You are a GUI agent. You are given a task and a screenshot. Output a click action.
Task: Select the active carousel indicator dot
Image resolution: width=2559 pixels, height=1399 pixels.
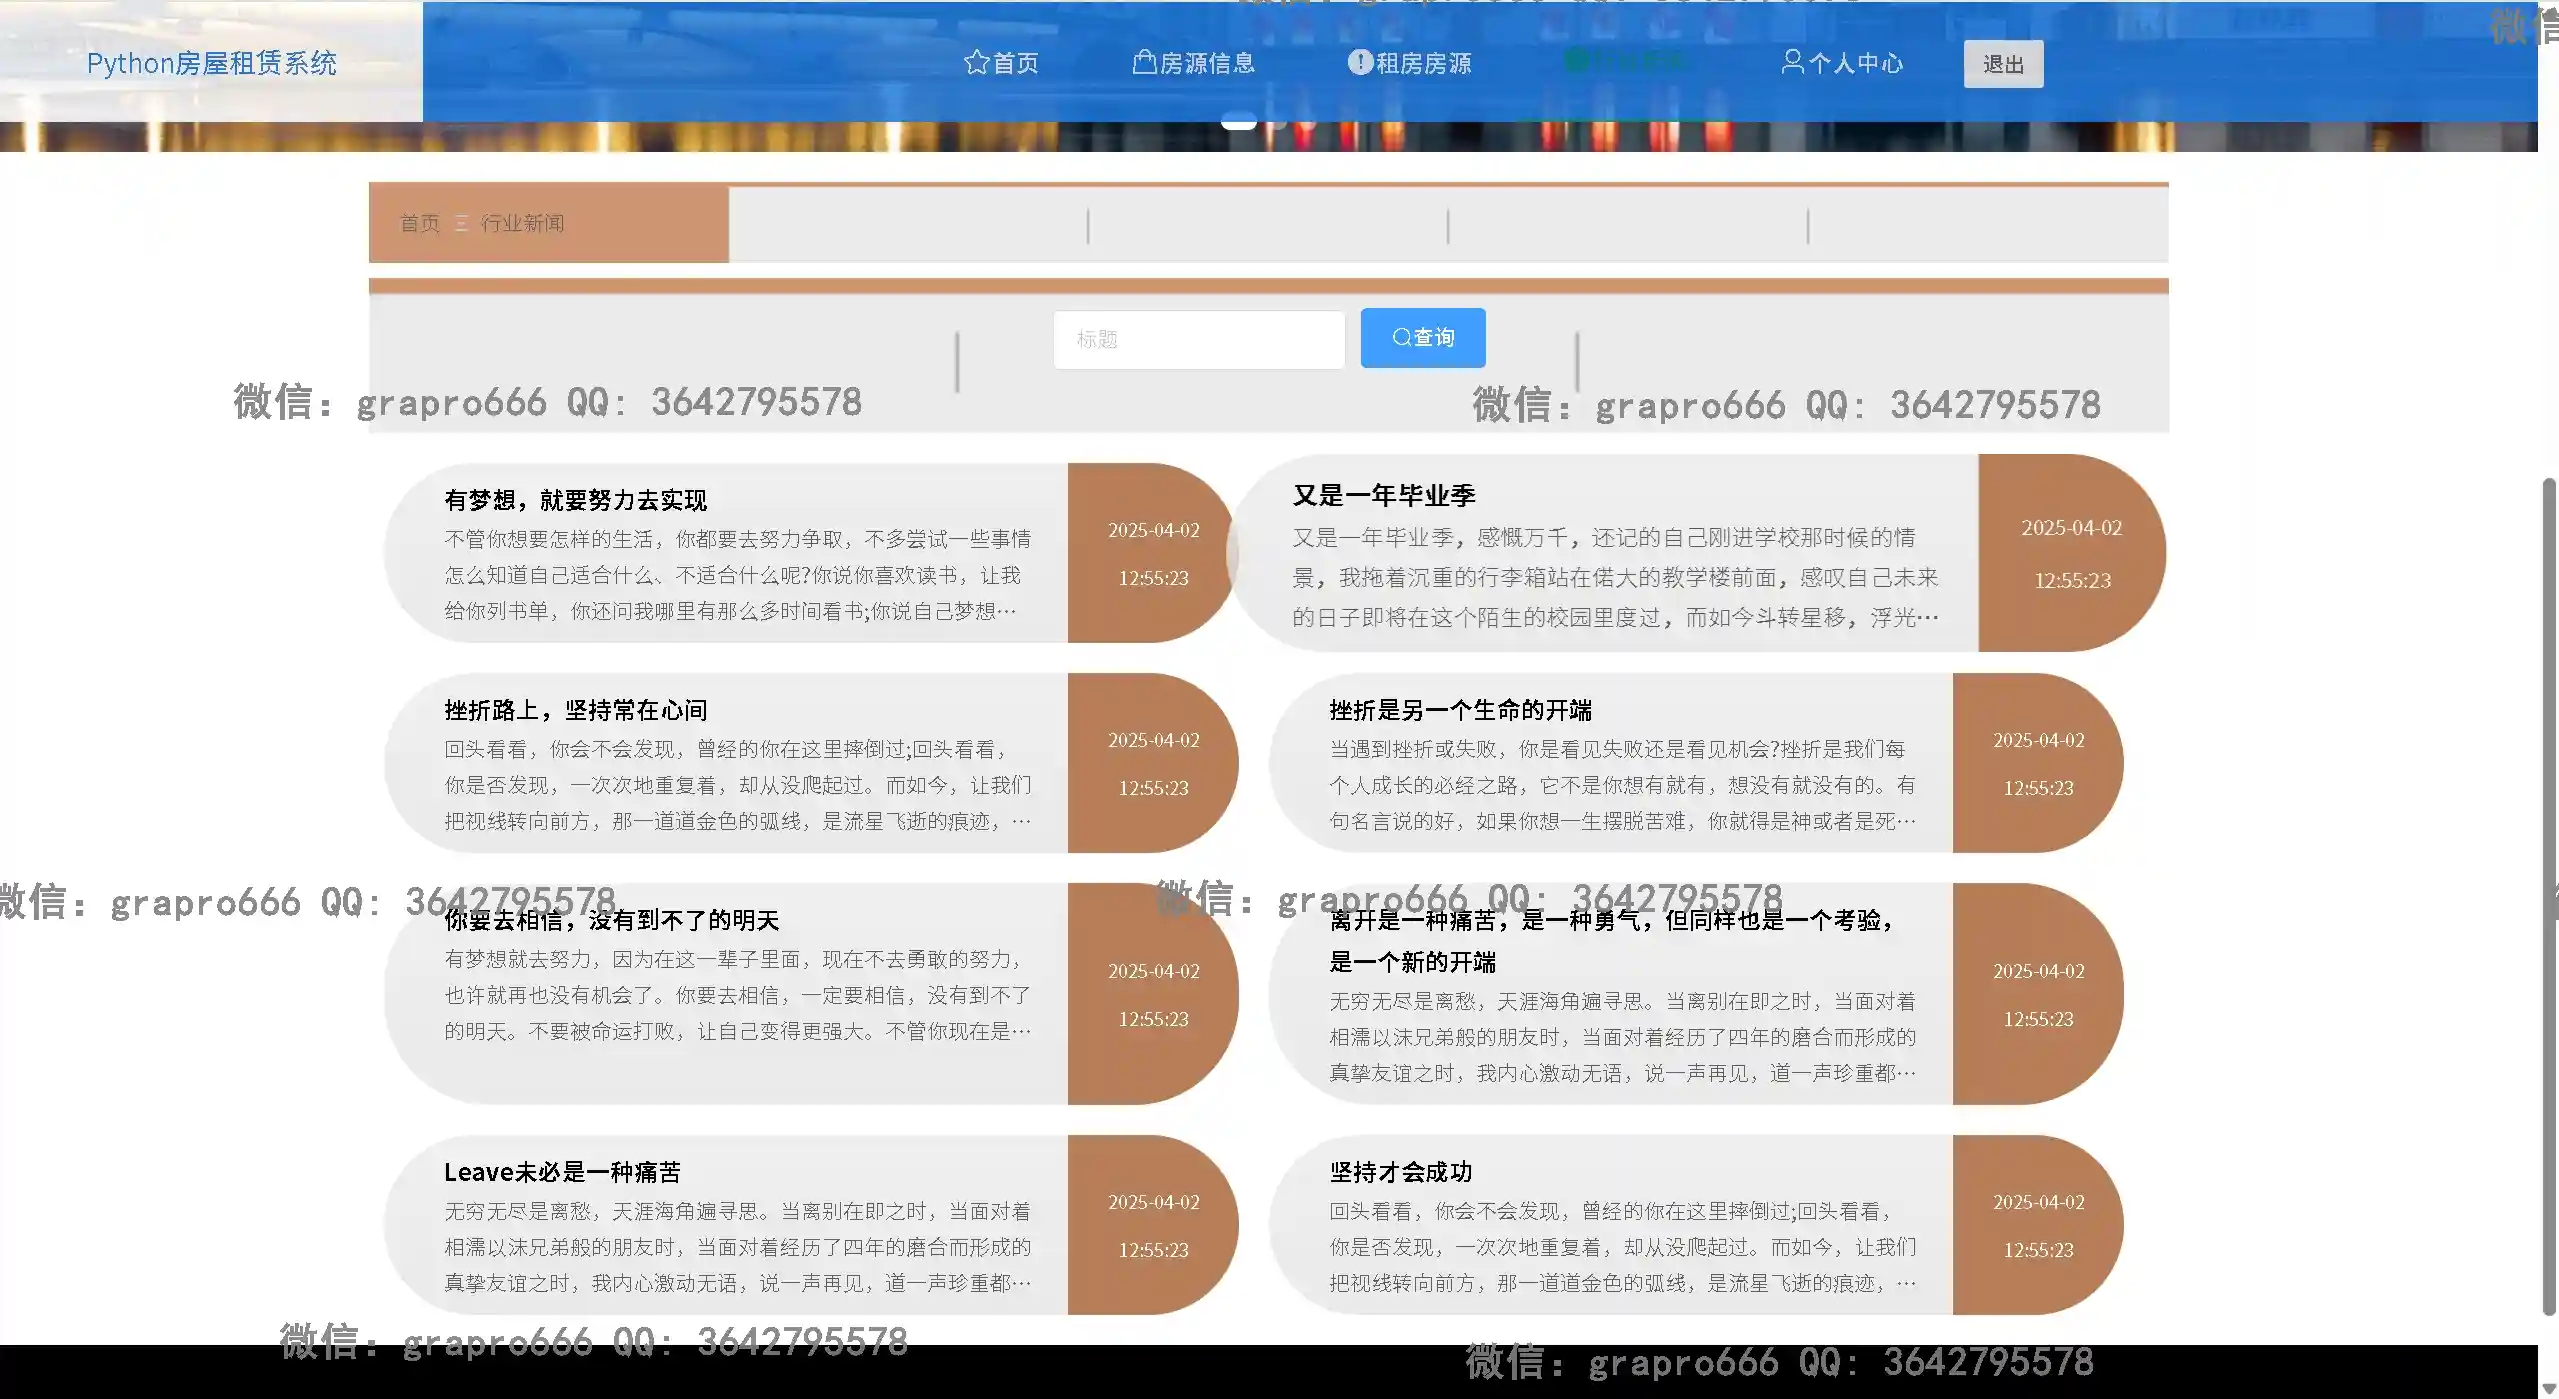click(x=1238, y=121)
